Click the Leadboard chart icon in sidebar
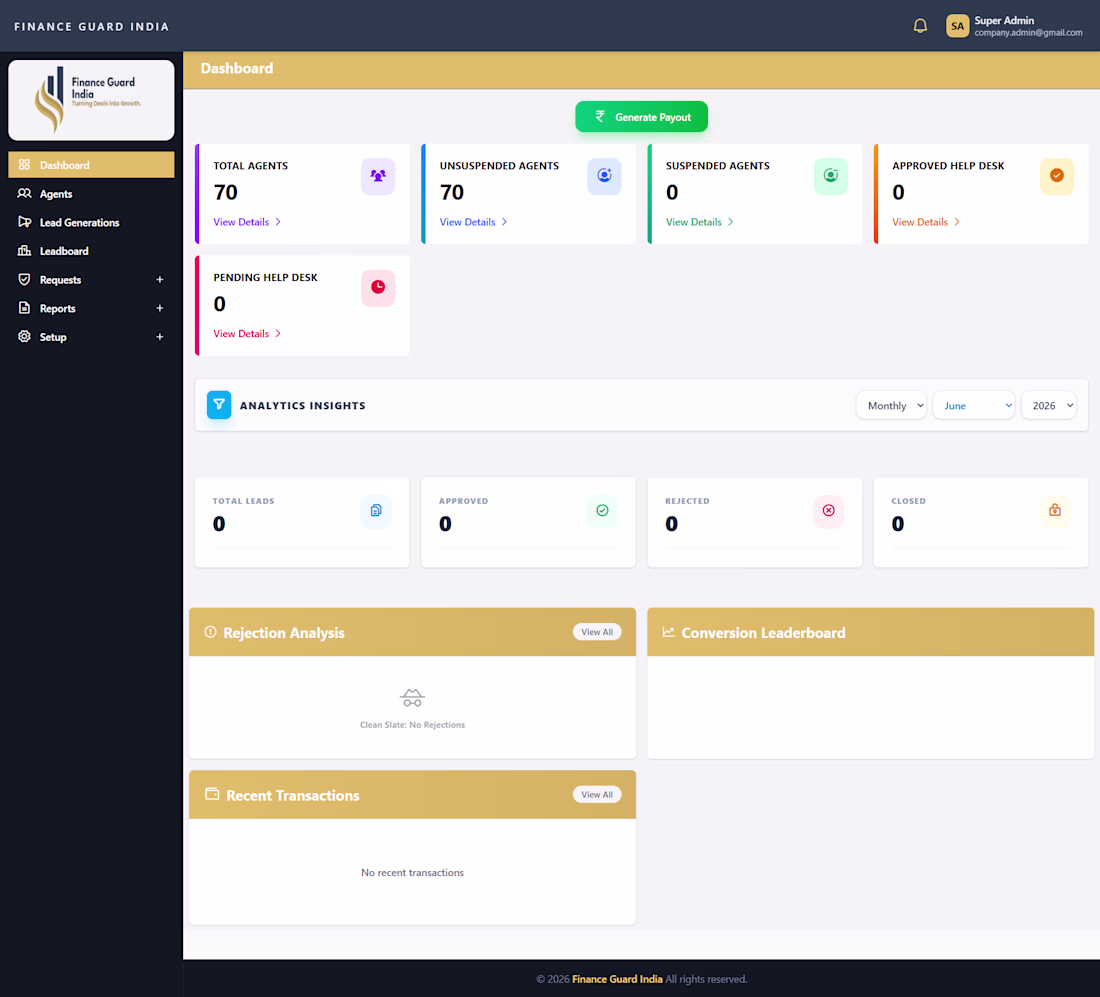 click(x=25, y=250)
